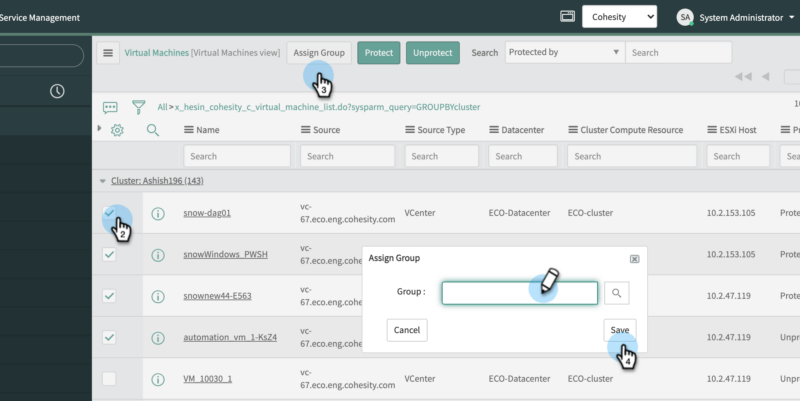Click the Group text input field
The height and width of the screenshot is (401, 800).
[519, 292]
